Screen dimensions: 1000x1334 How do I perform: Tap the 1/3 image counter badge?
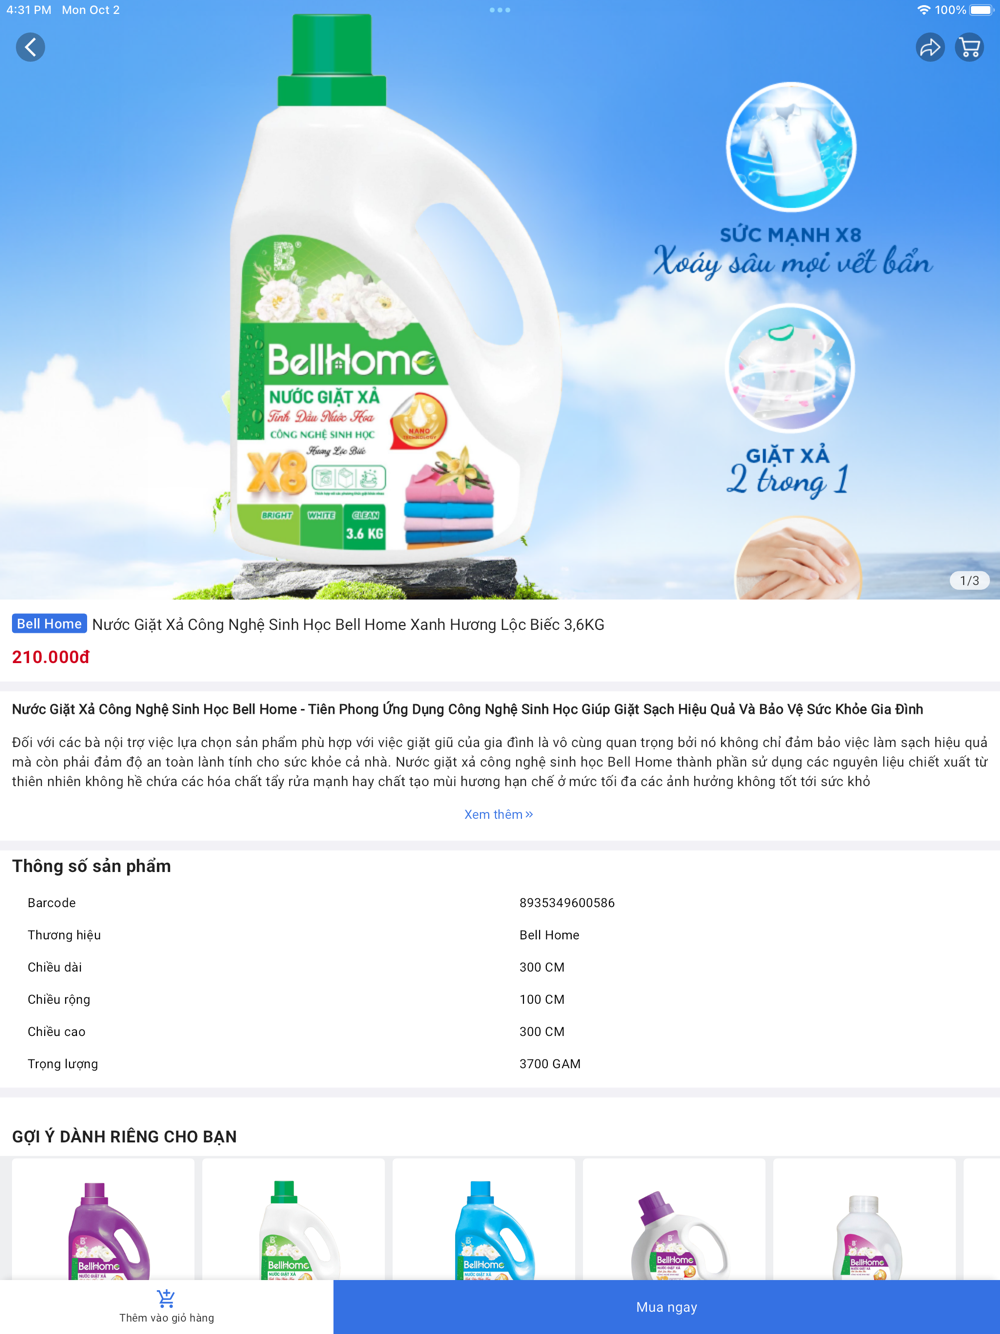[x=969, y=580]
